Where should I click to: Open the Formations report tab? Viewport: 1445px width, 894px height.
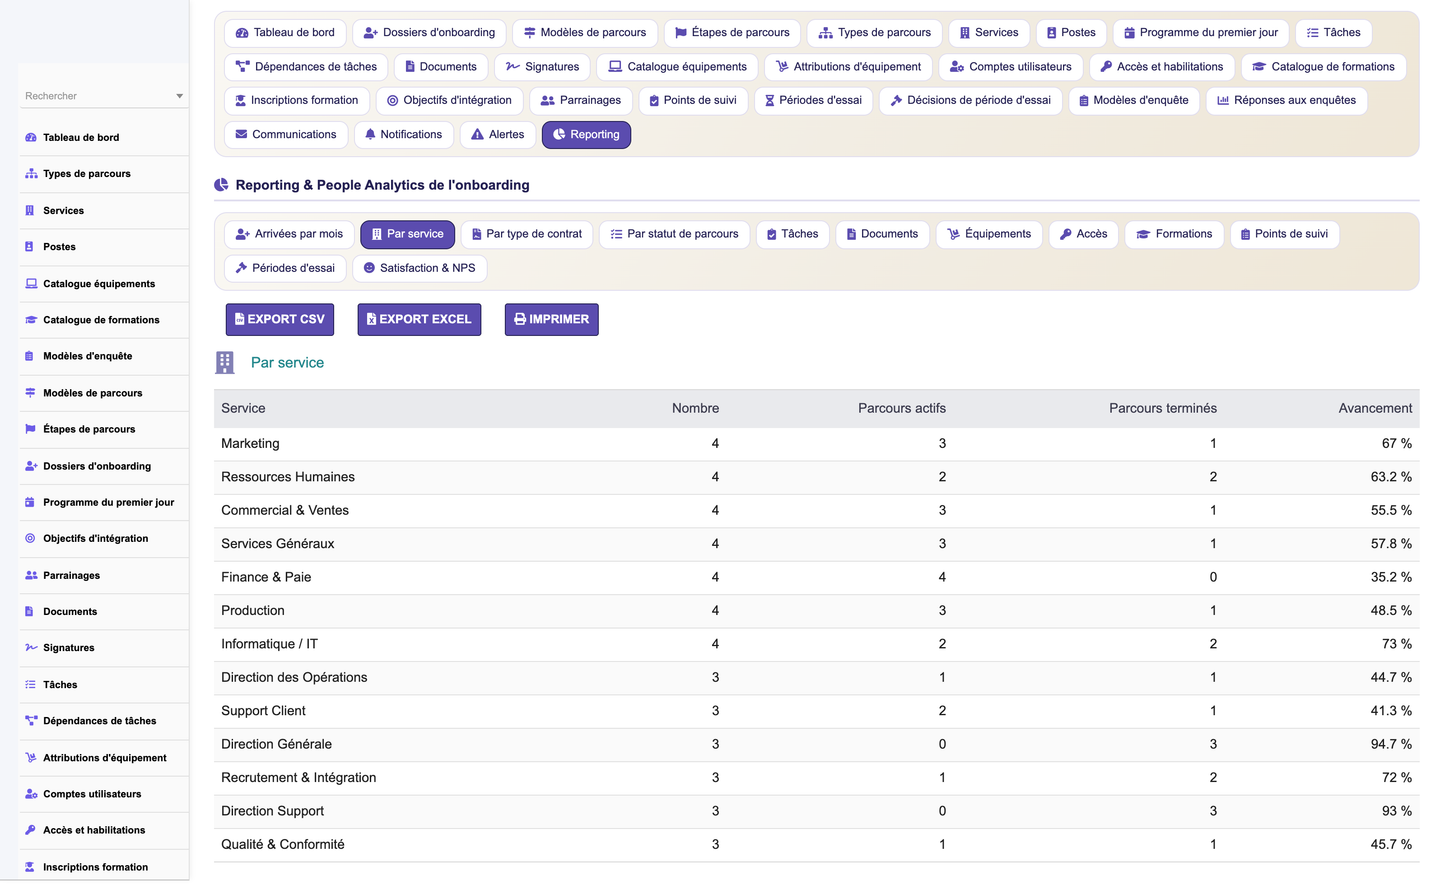click(x=1174, y=234)
